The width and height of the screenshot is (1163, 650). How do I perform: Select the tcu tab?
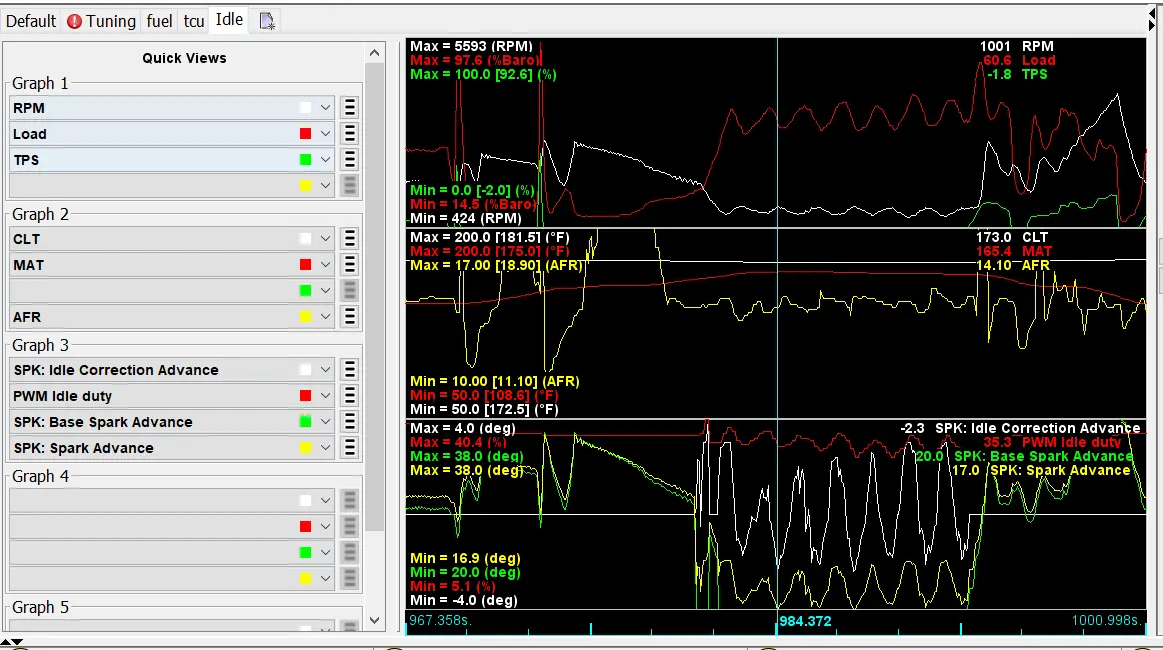[x=194, y=21]
